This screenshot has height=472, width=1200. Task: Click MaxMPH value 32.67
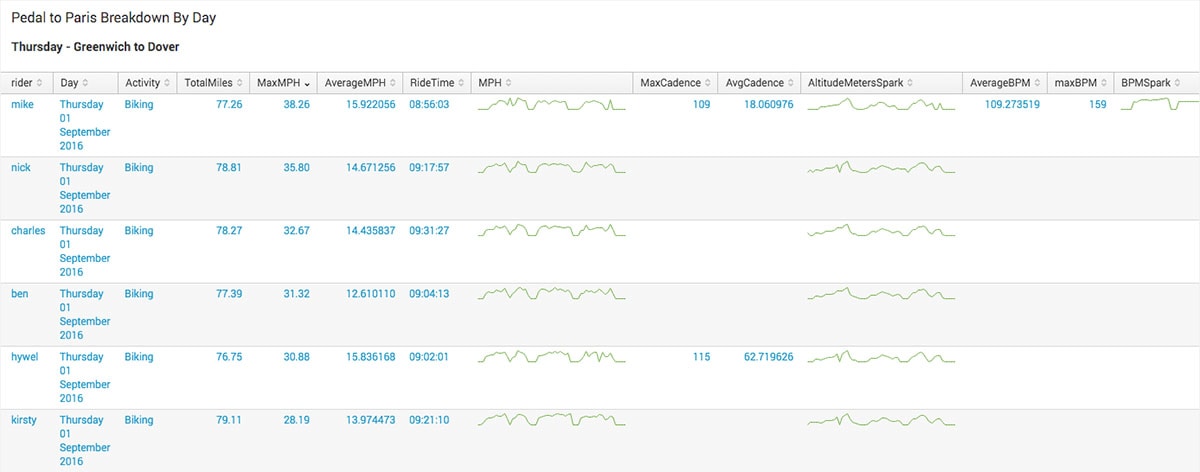tap(297, 230)
